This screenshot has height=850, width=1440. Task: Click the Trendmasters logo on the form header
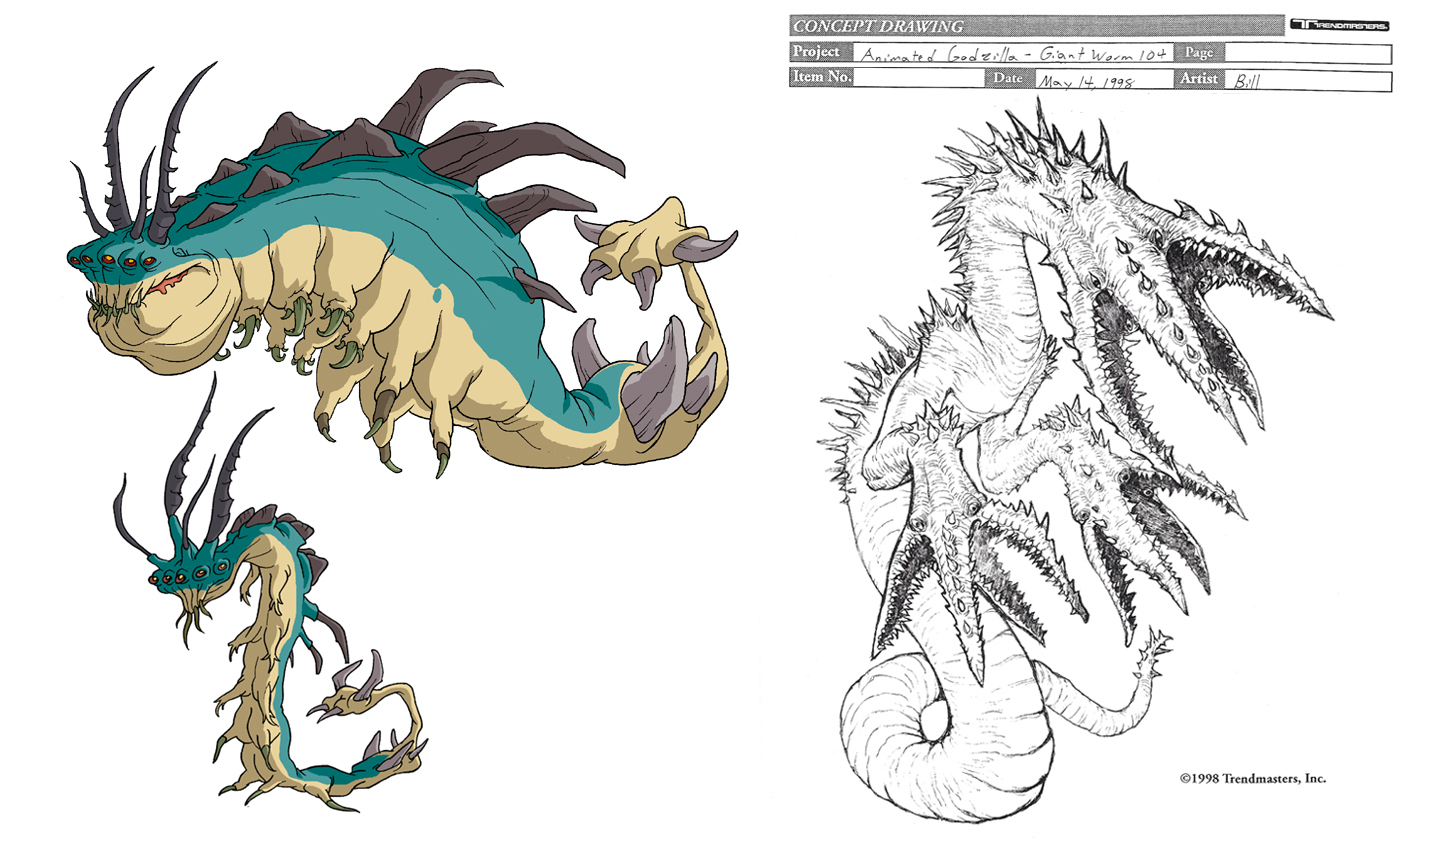1339,25
